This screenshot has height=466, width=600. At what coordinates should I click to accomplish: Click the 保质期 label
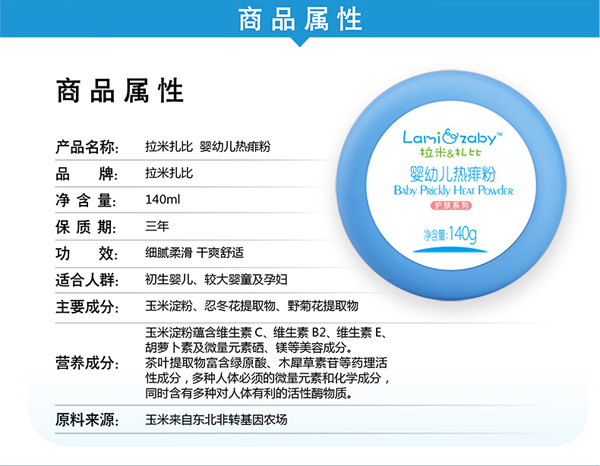(x=88, y=225)
